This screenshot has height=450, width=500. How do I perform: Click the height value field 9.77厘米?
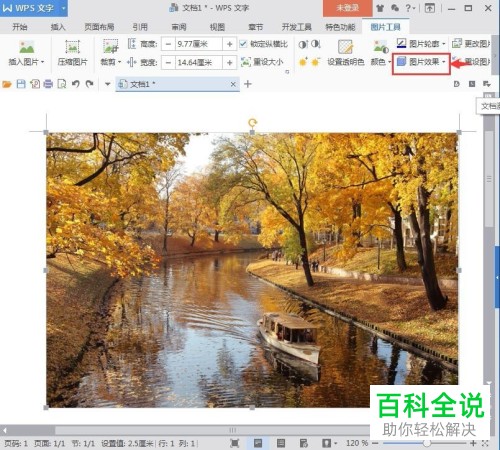tap(199, 44)
